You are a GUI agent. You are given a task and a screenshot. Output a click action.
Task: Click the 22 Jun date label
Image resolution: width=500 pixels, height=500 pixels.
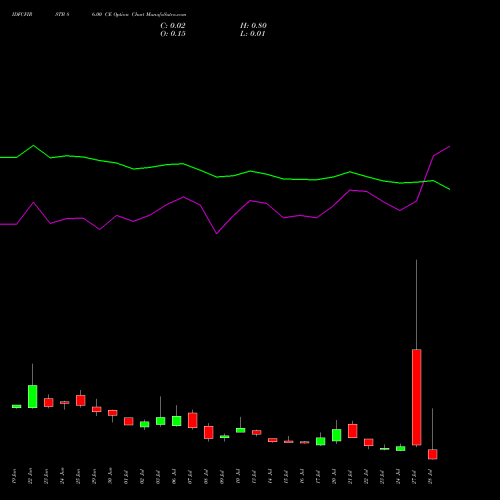tap(30, 476)
